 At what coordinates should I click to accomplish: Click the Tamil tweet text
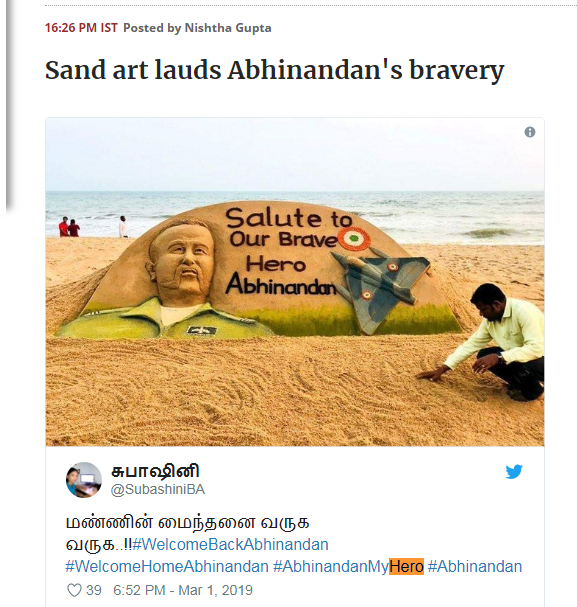click(x=187, y=533)
